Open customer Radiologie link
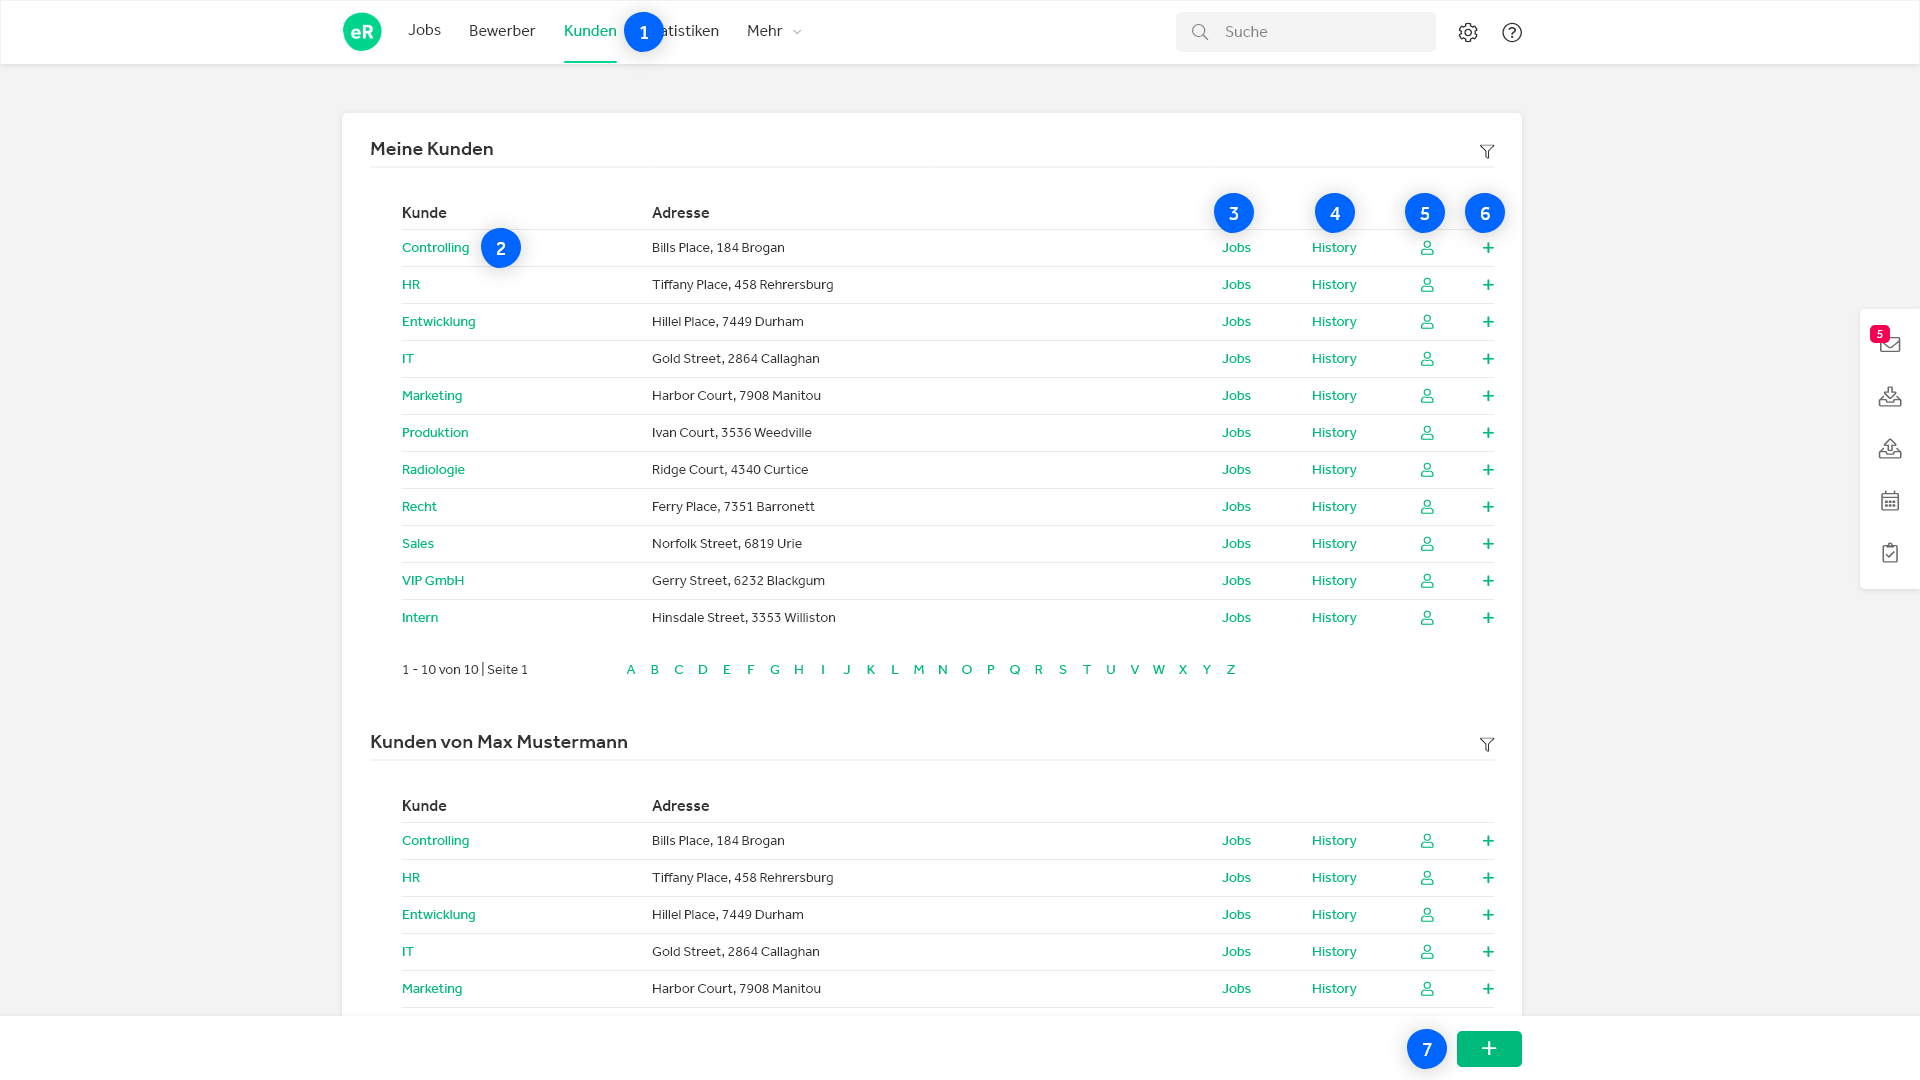1920x1080 pixels. pyautogui.click(x=433, y=470)
